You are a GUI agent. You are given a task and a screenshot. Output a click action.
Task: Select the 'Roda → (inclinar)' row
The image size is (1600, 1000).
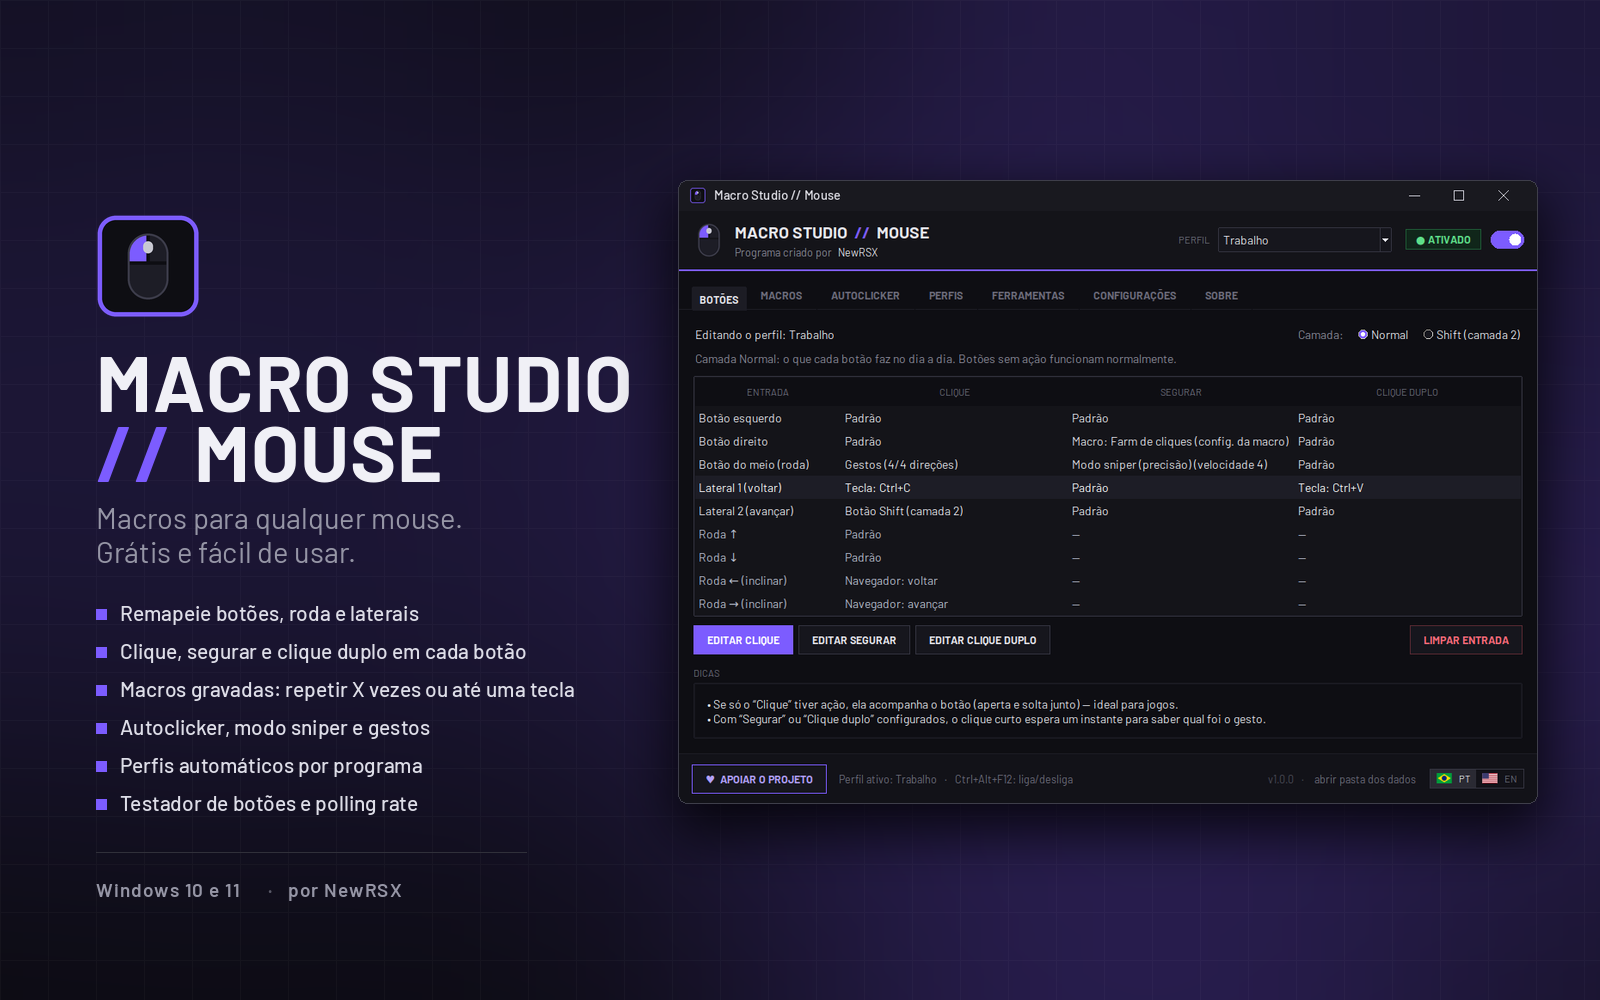[1108, 604]
